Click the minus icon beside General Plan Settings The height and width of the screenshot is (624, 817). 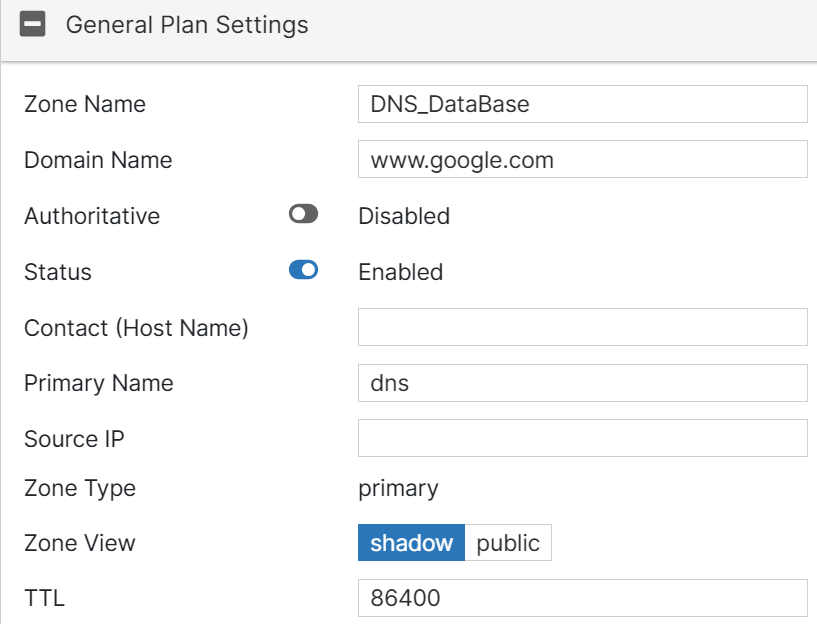click(x=33, y=23)
